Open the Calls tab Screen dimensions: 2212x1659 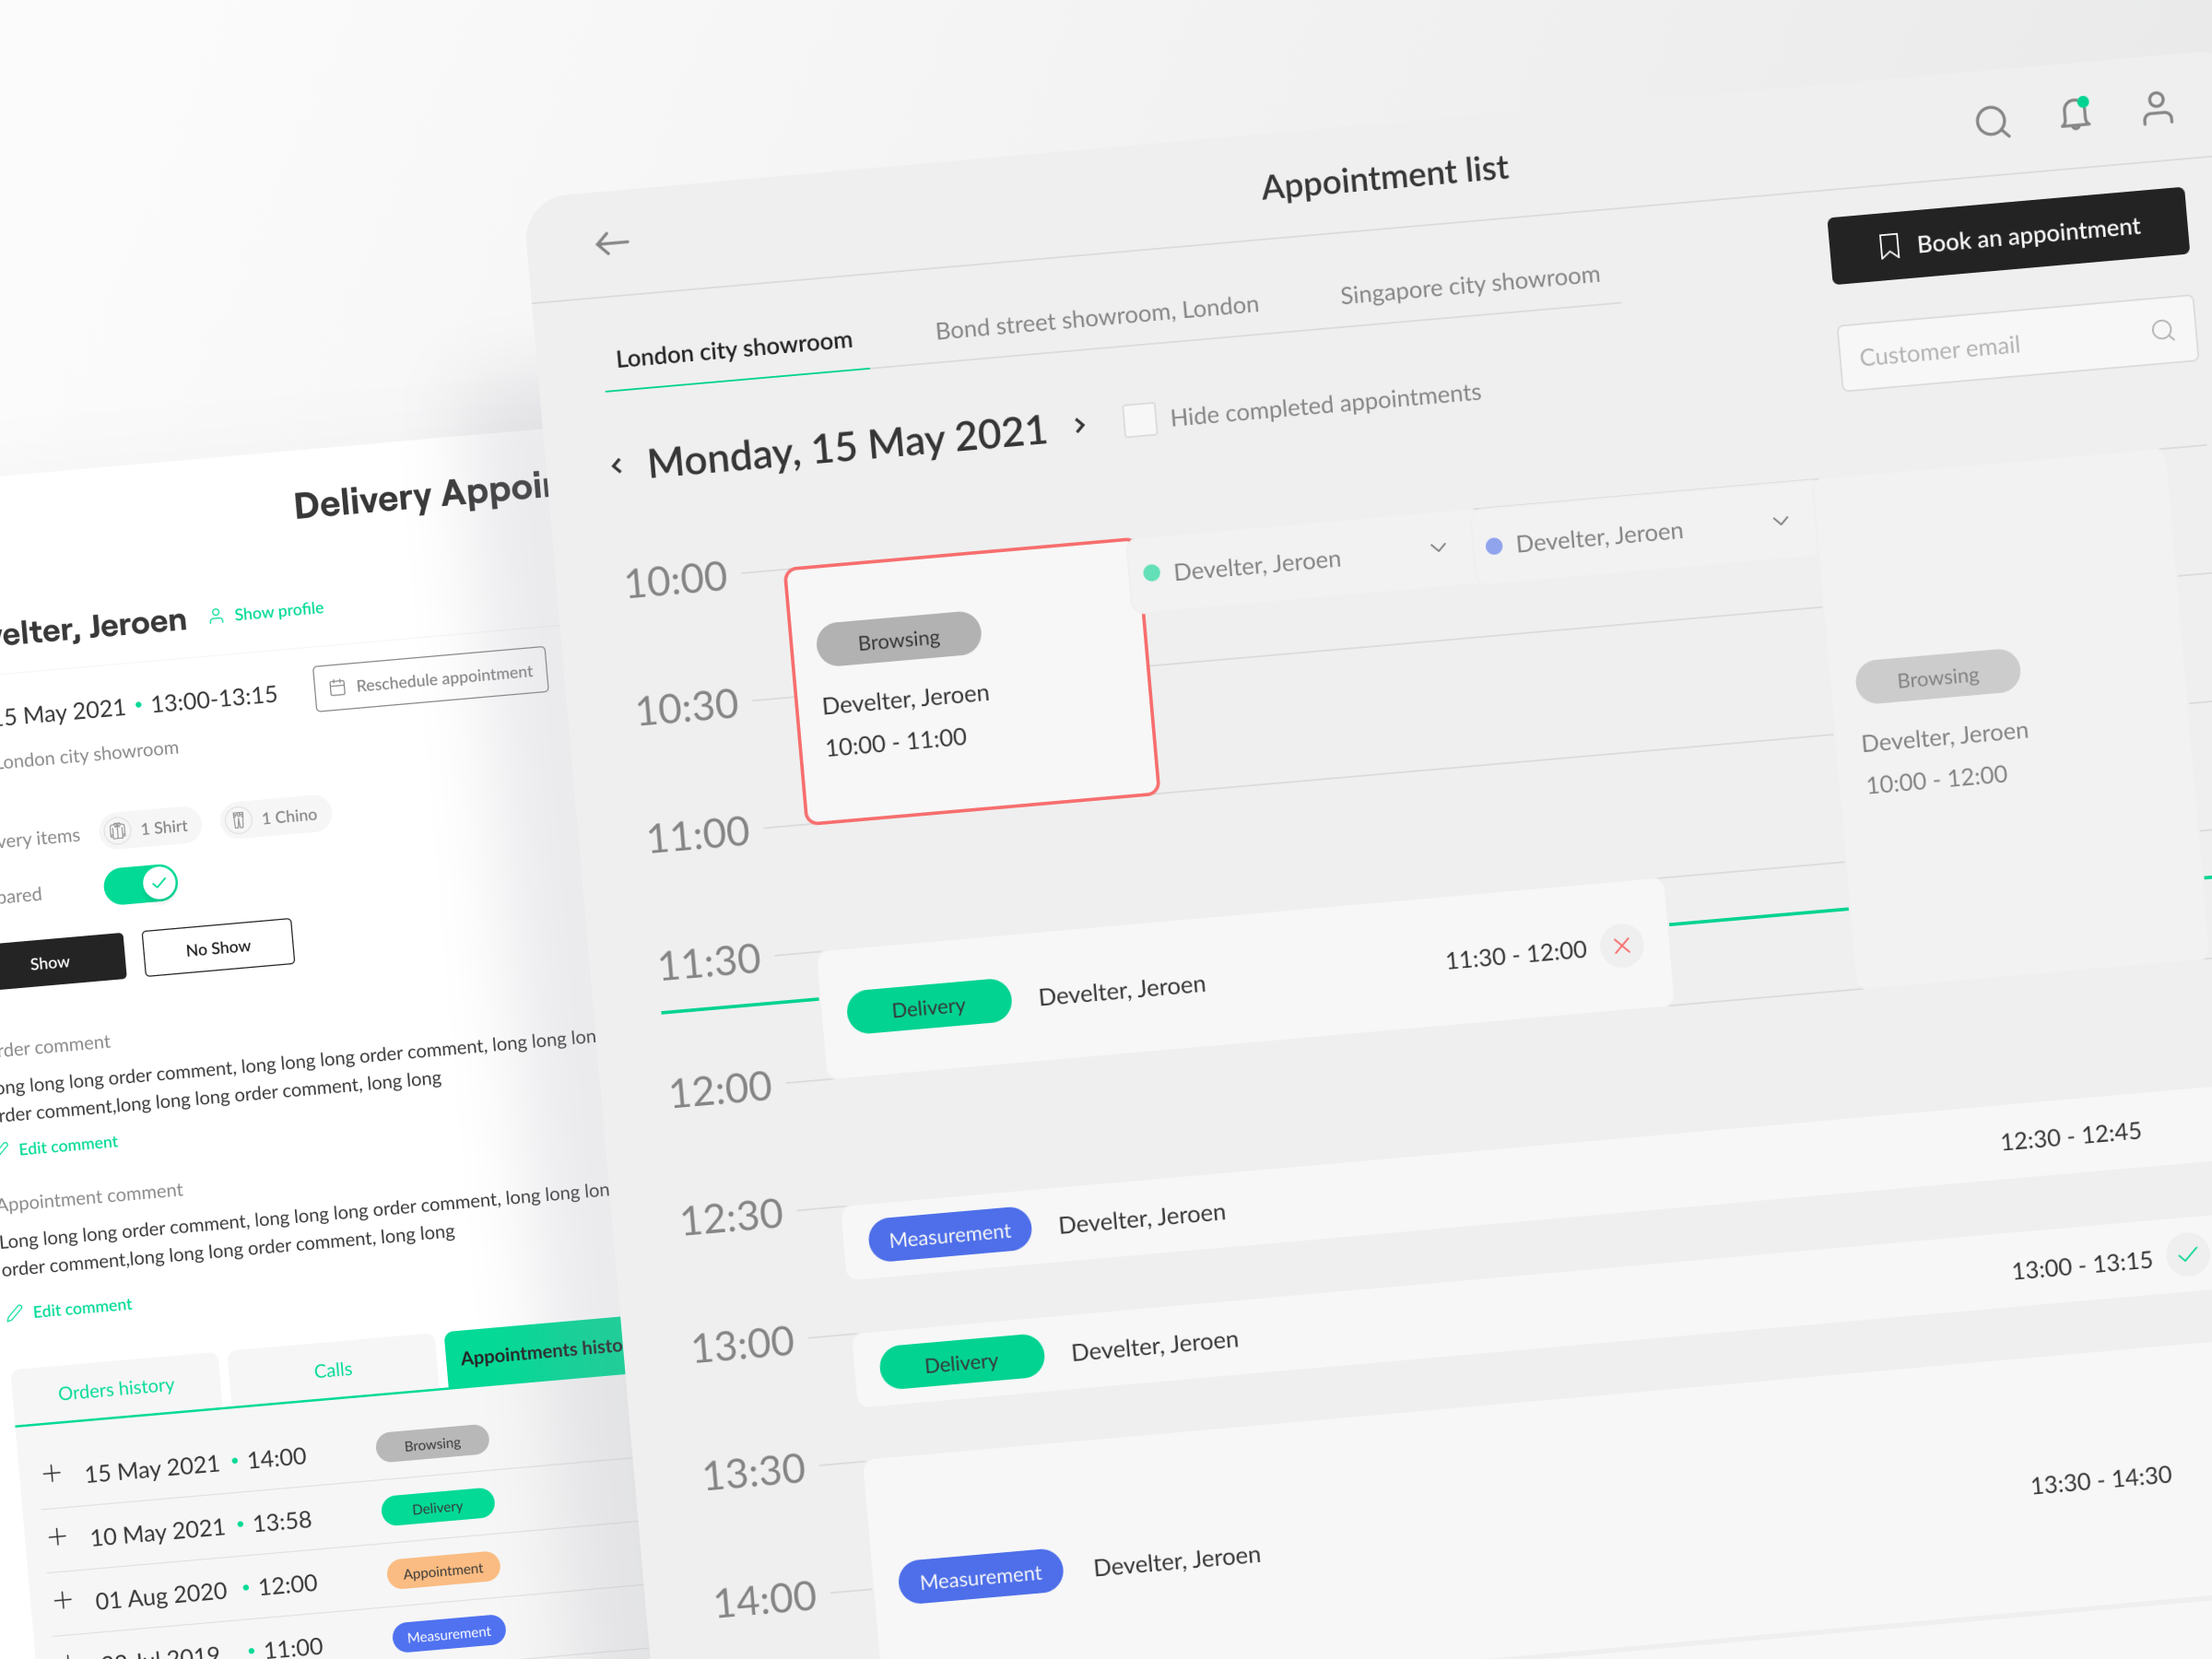point(333,1369)
